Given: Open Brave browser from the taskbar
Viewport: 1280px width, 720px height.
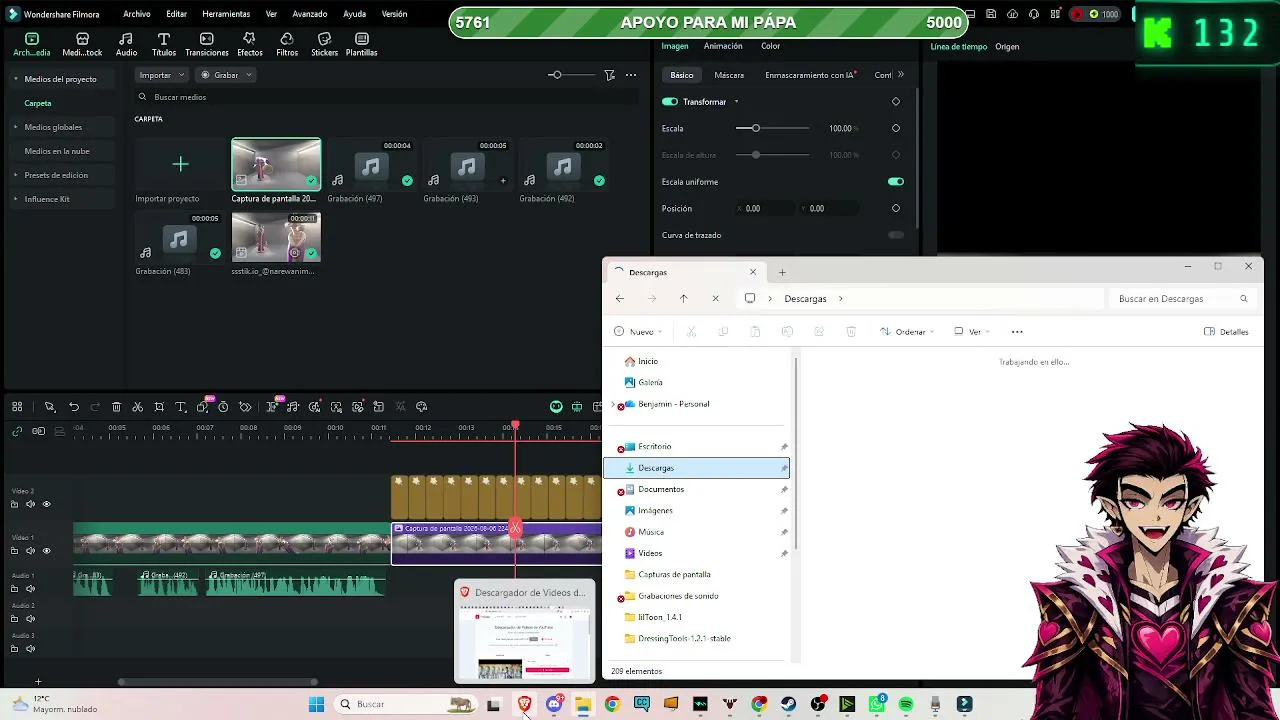Looking at the screenshot, I should [x=524, y=704].
